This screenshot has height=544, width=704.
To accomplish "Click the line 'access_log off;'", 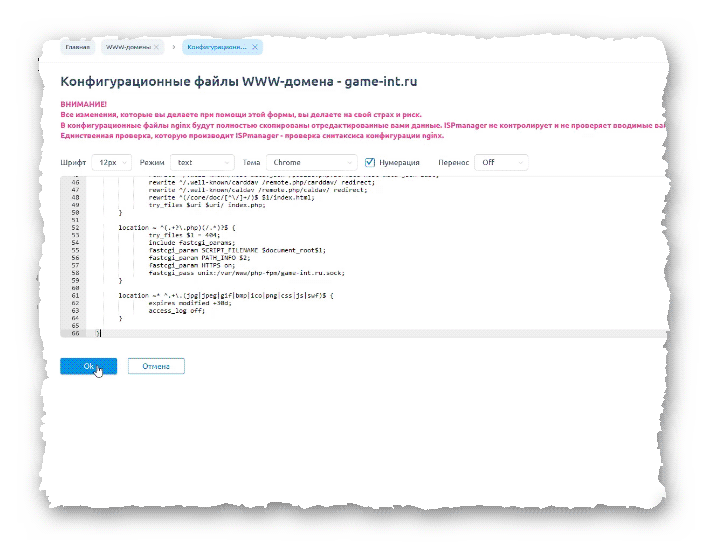I will tap(176, 310).
